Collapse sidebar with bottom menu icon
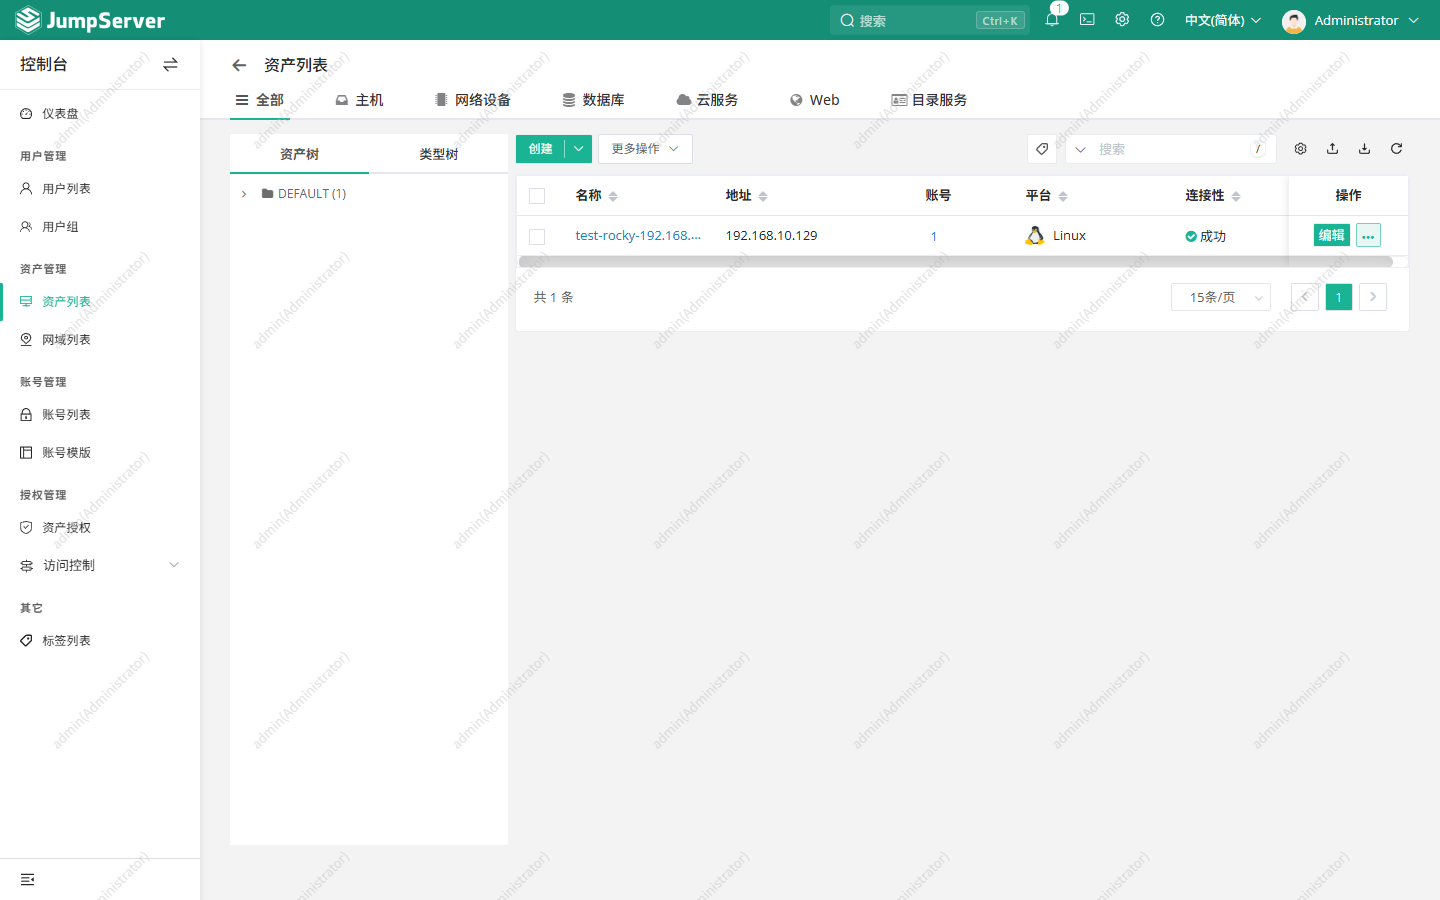Image resolution: width=1440 pixels, height=900 pixels. coord(27,879)
